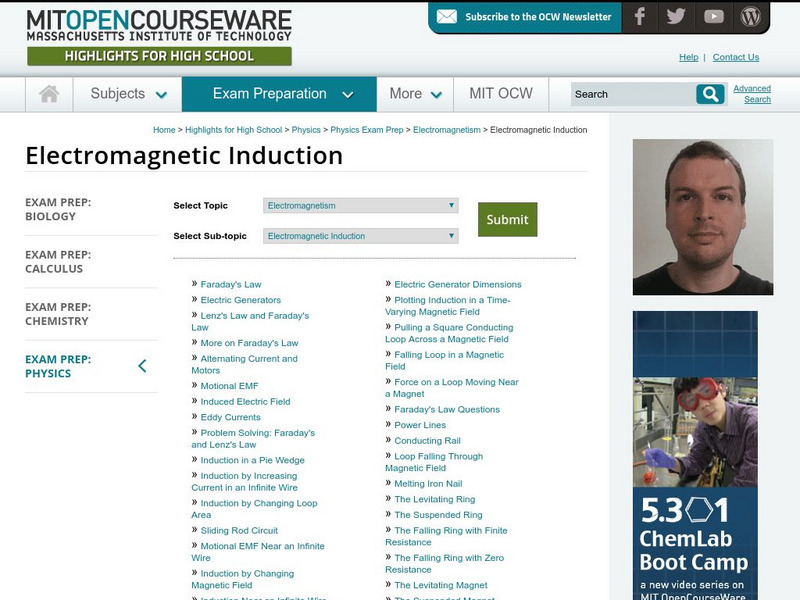Open the Exam Preparation menu

[268, 93]
